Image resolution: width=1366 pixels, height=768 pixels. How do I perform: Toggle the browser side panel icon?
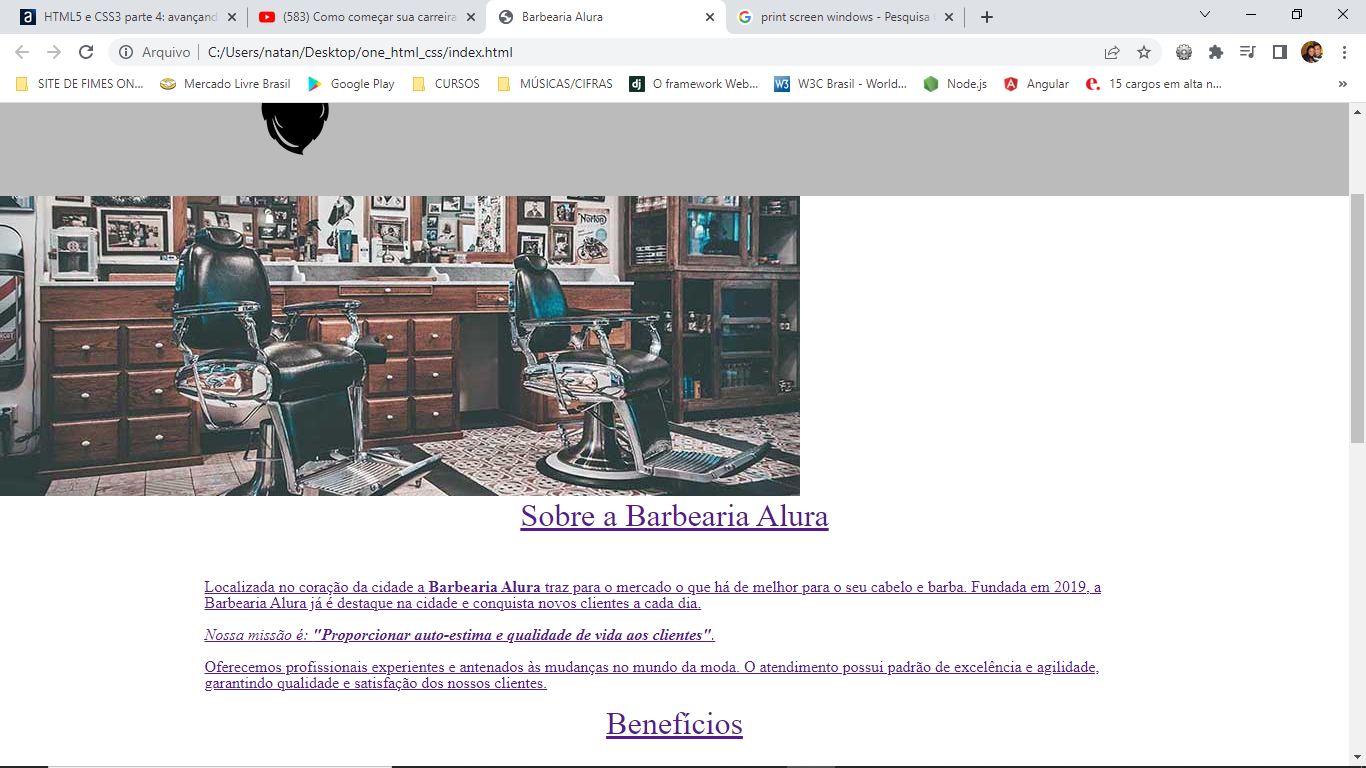pos(1279,52)
